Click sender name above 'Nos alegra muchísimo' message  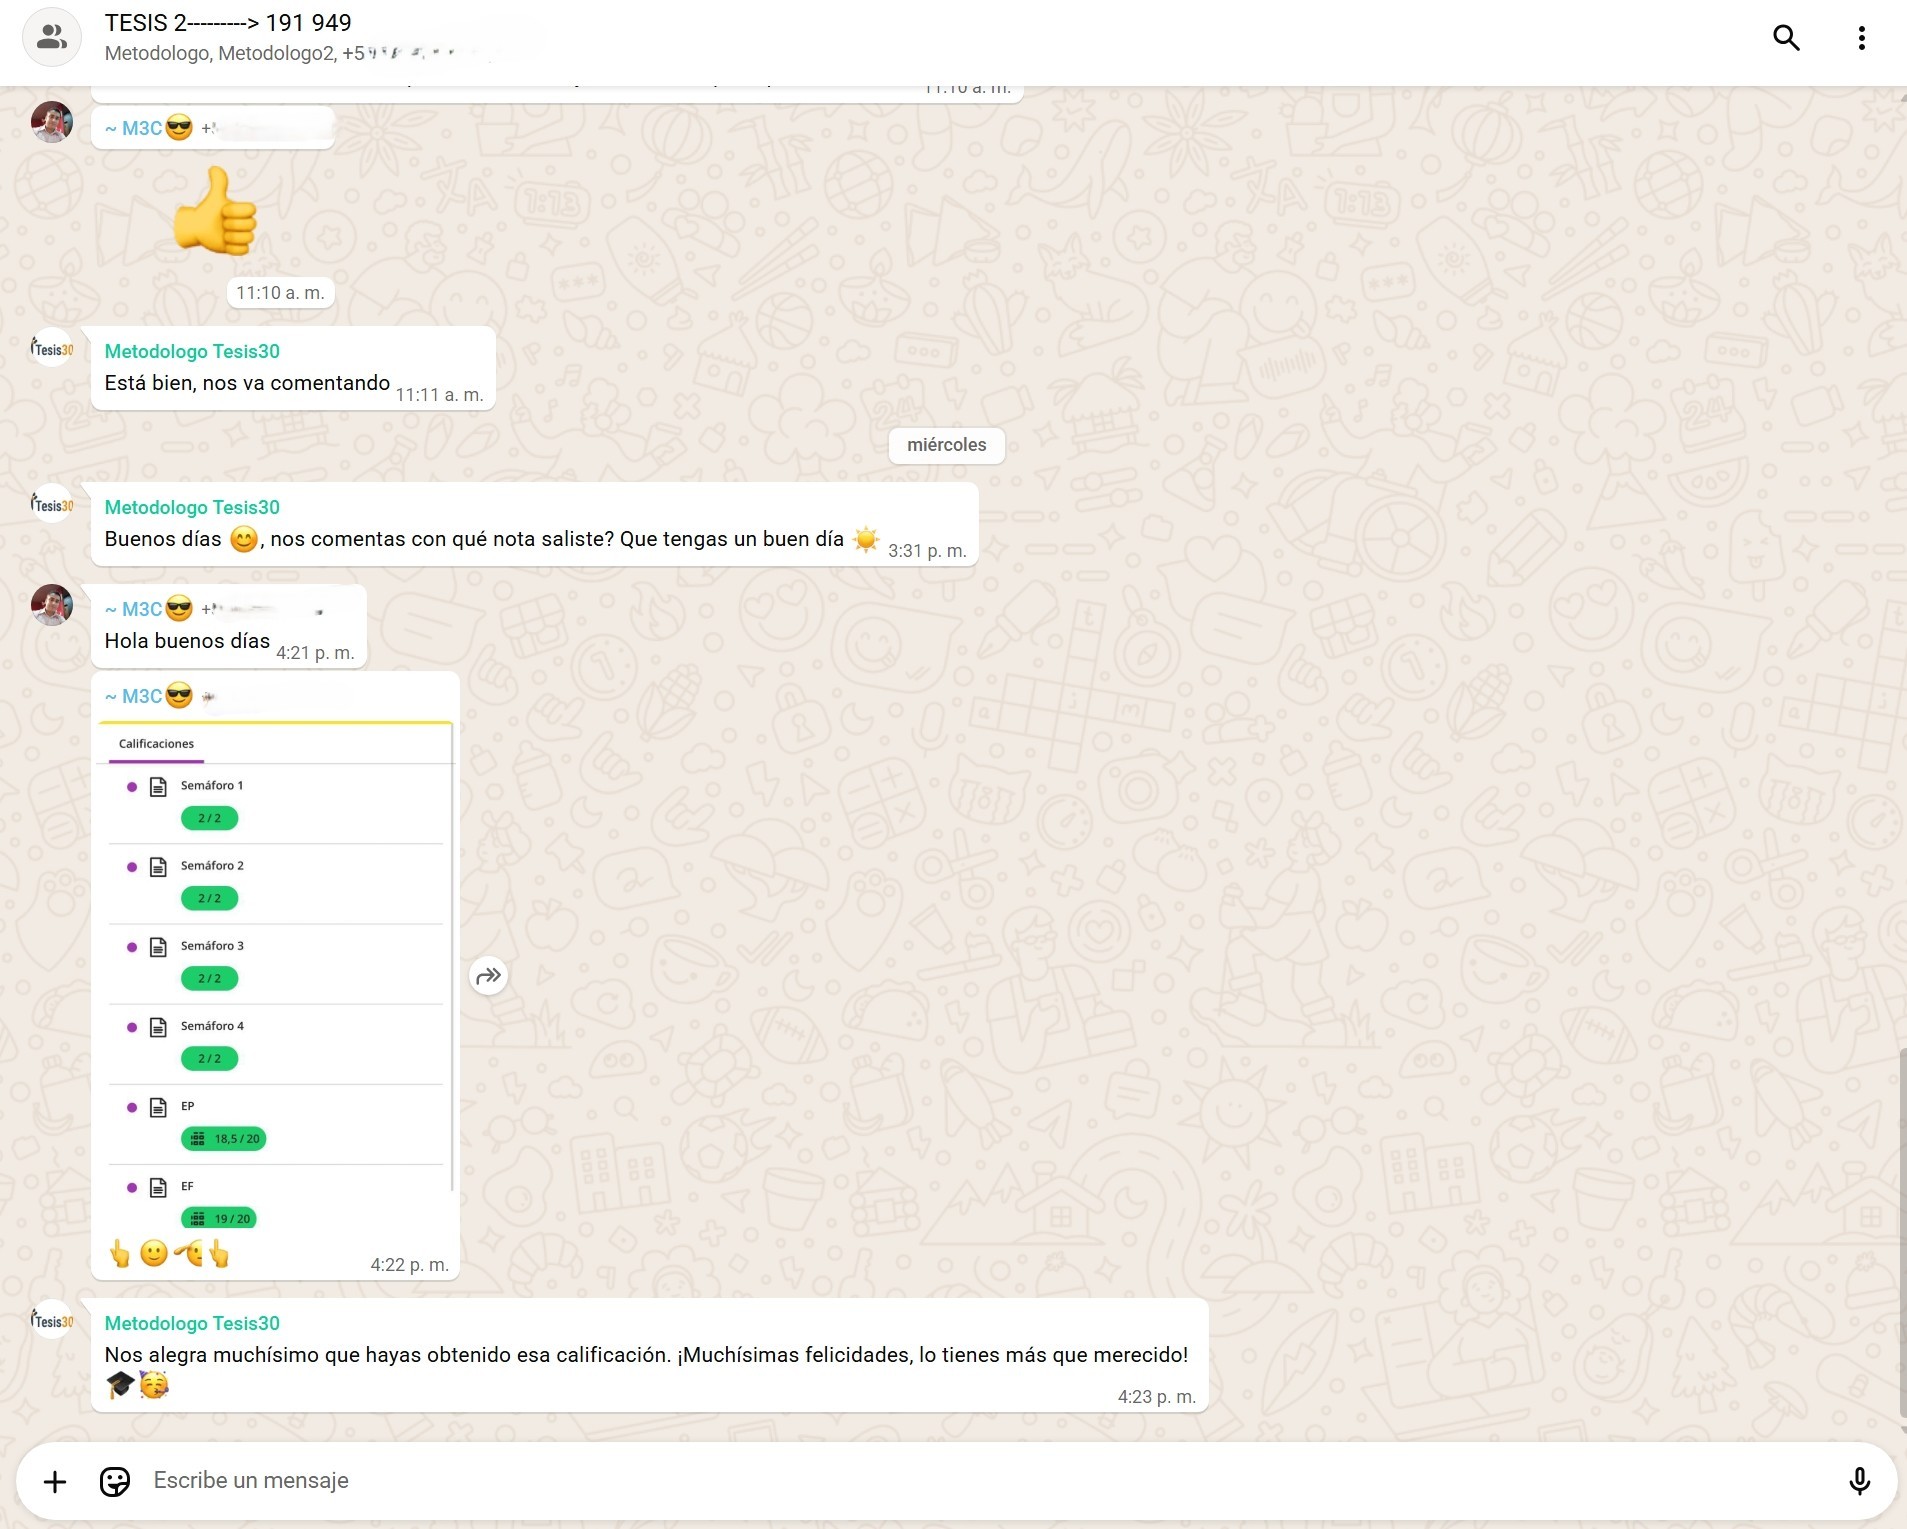pos(192,1323)
